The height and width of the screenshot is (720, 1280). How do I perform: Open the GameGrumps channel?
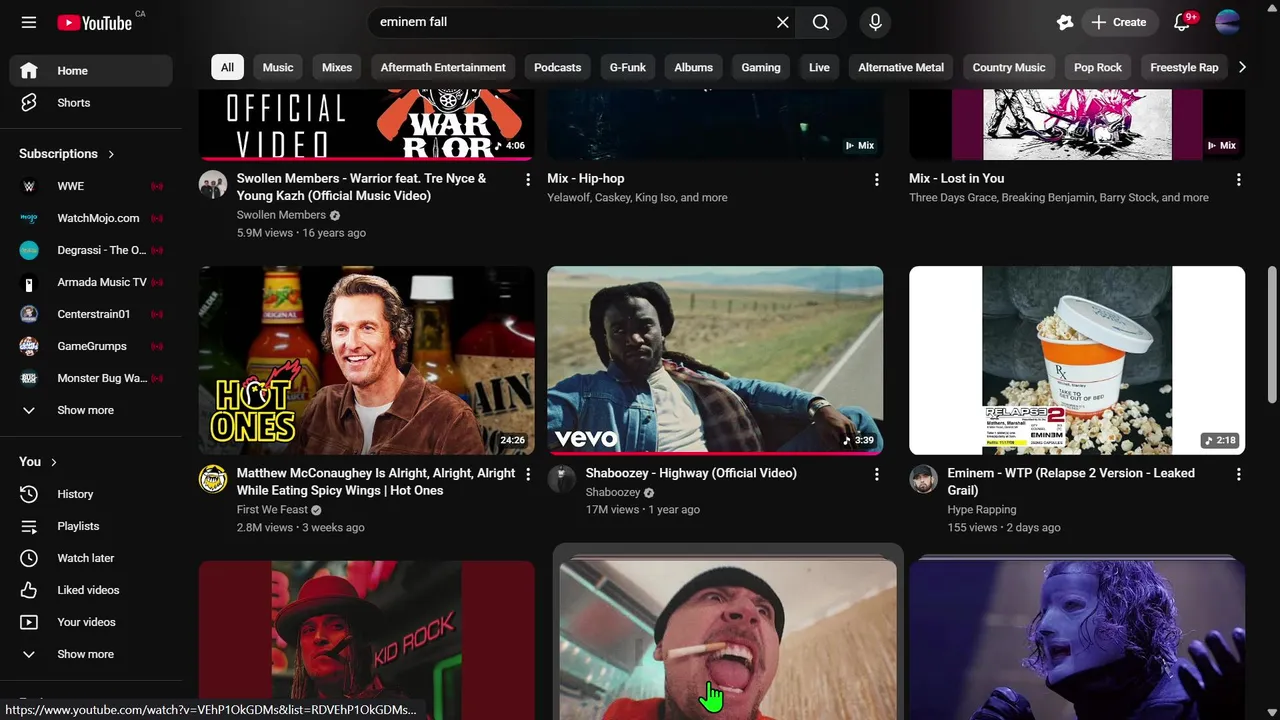coord(91,346)
